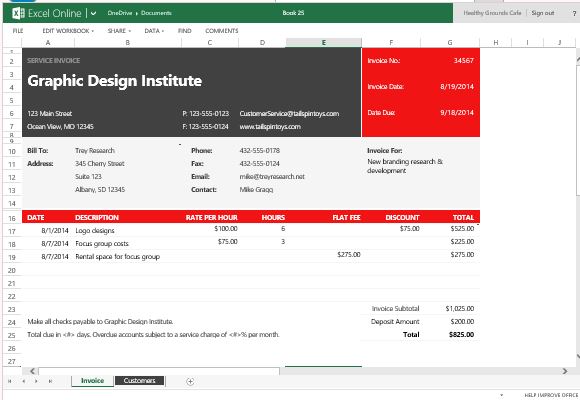Select column A header
Image resolution: width=580 pixels, height=400 pixels.
[48, 43]
